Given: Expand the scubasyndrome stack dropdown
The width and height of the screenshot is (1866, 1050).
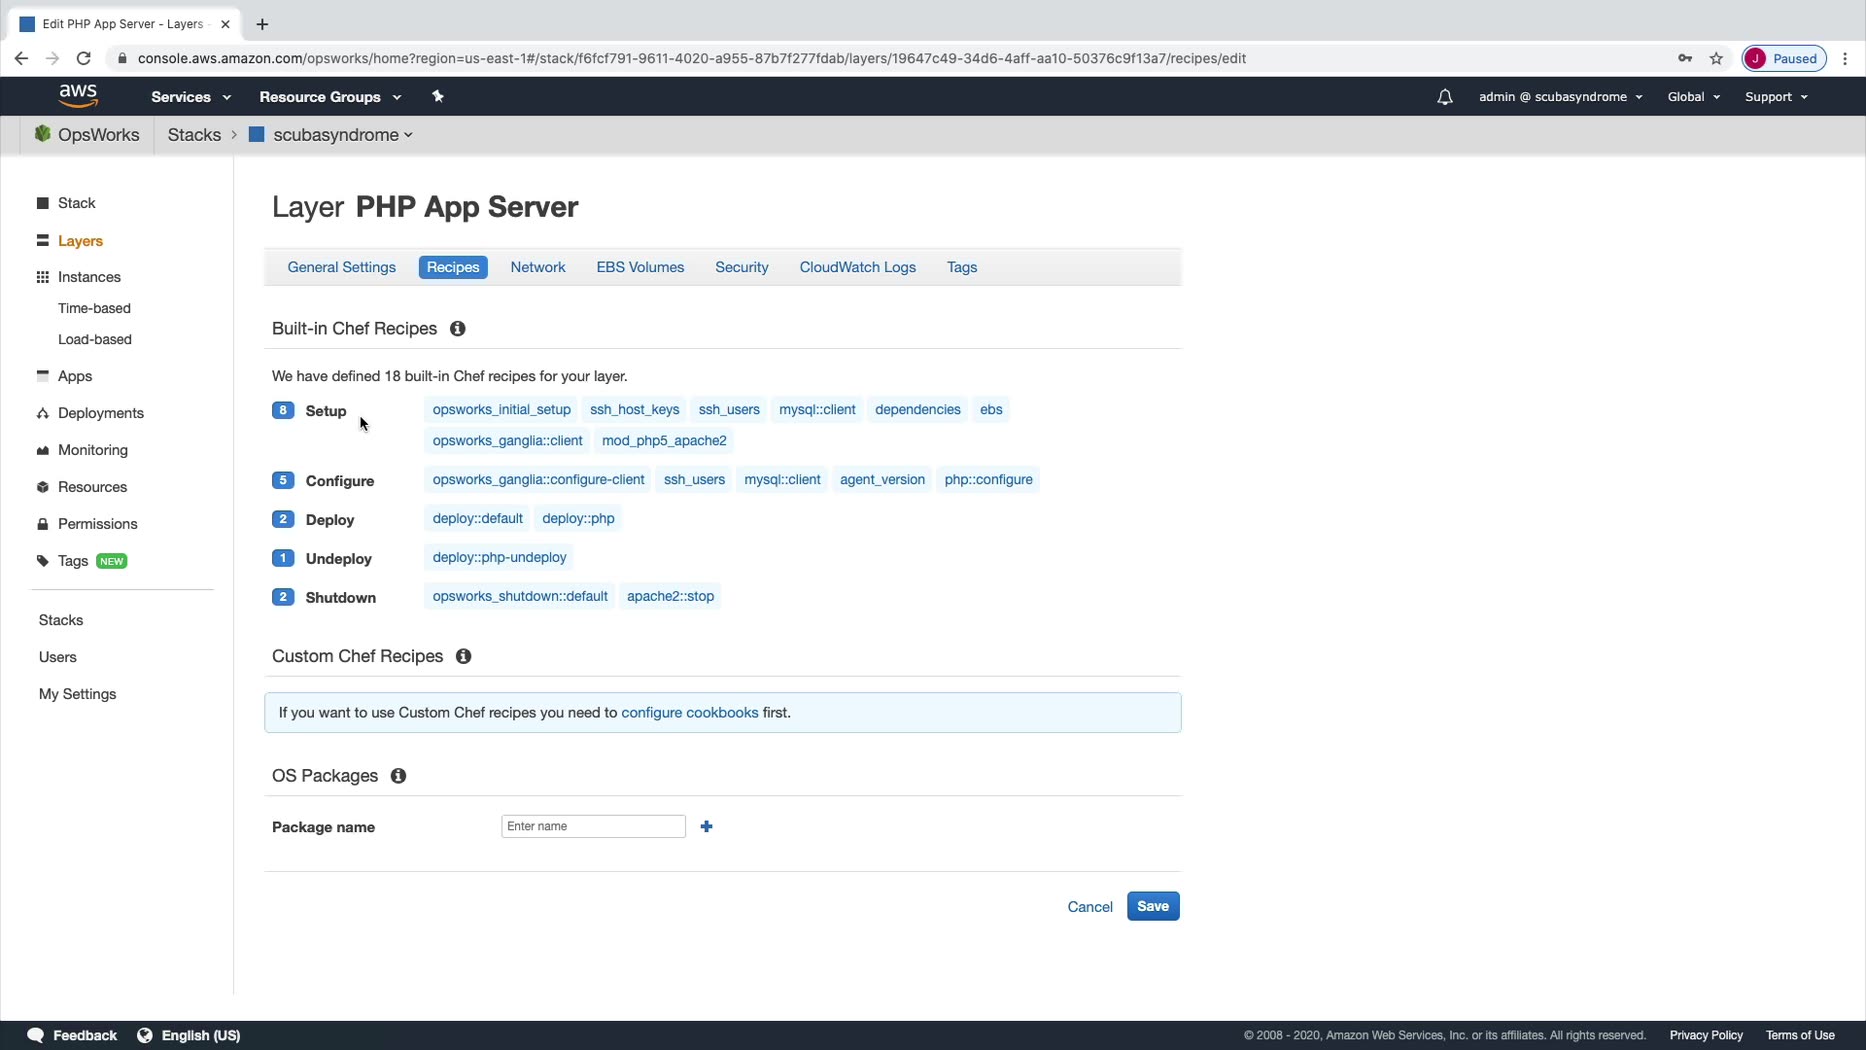Looking at the screenshot, I should point(343,135).
